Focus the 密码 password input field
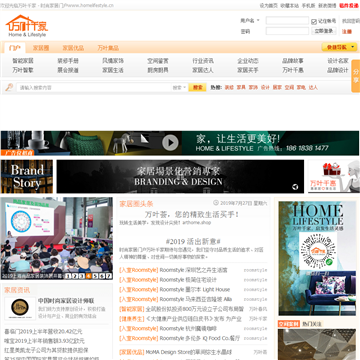Viewport: 360px width, 360px height. click(287, 31)
